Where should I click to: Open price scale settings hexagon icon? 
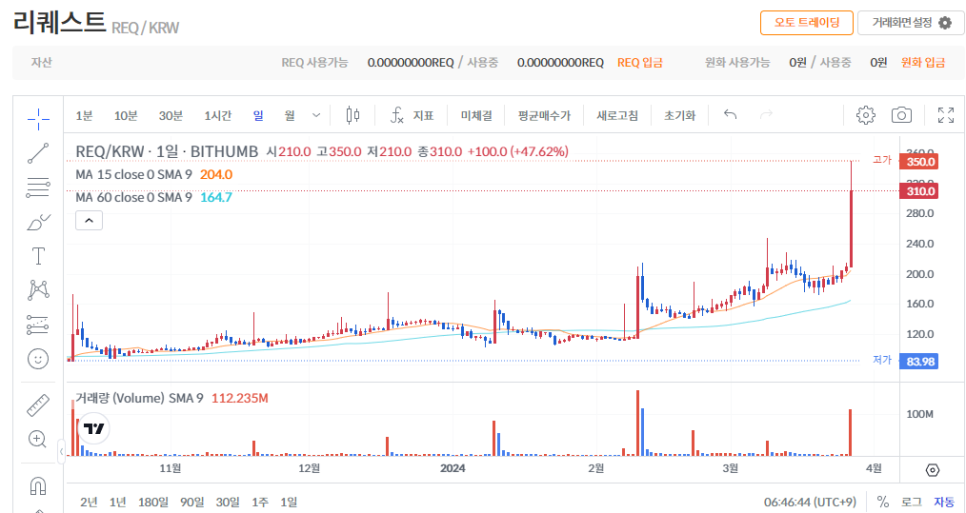tap(933, 470)
